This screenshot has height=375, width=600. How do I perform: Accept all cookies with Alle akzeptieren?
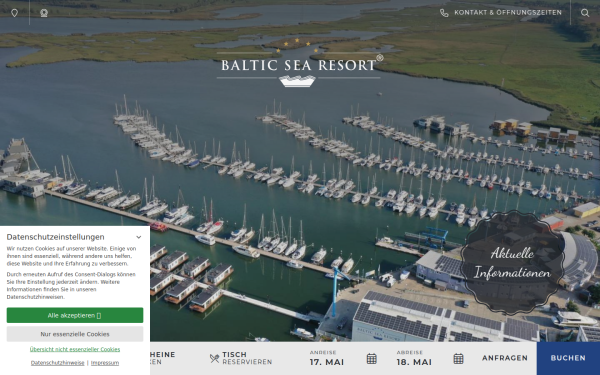[x=75, y=315]
